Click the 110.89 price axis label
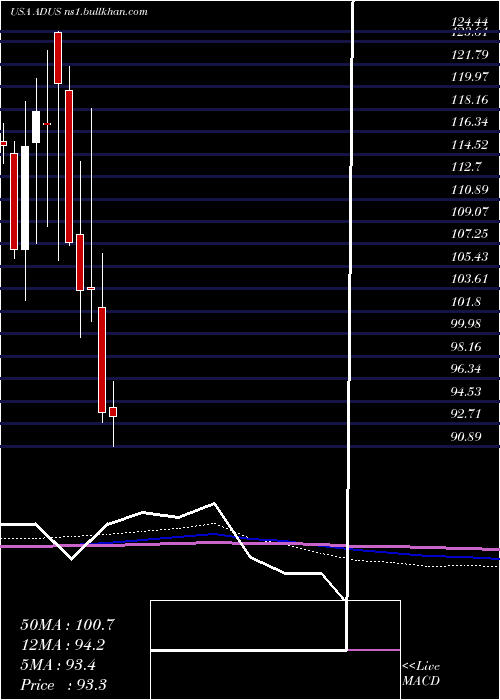The width and height of the screenshot is (500, 700). coord(470,190)
